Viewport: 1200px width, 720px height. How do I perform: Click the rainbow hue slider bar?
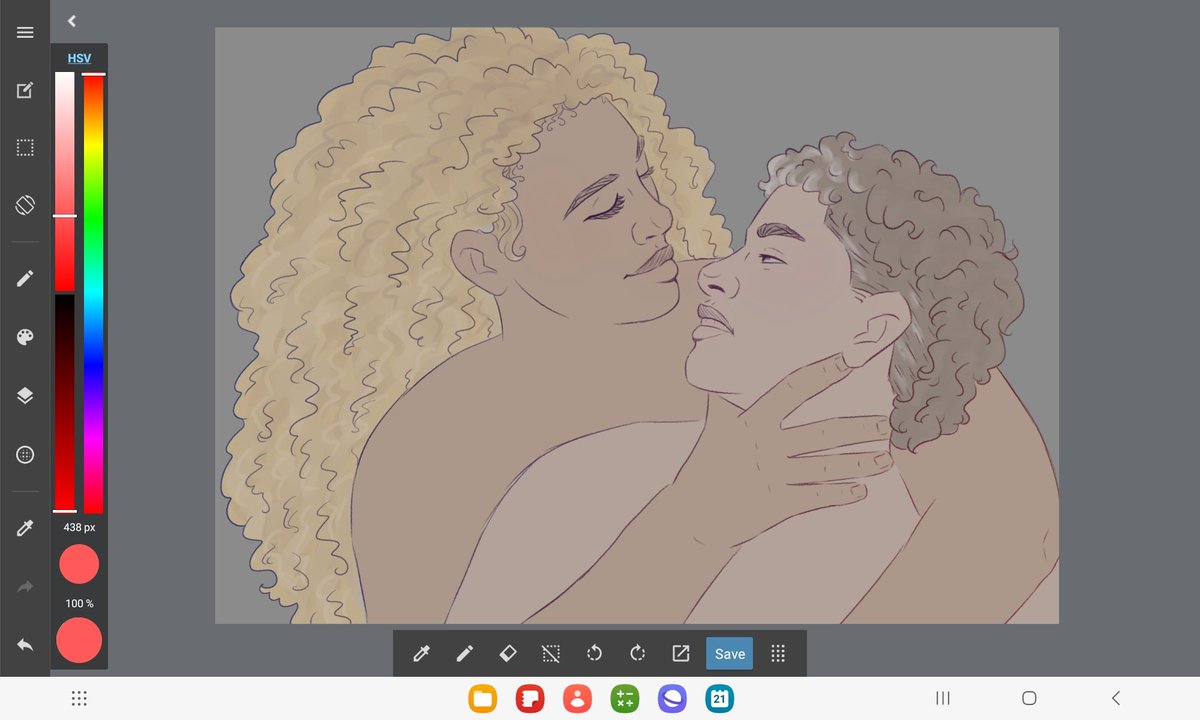pyautogui.click(x=93, y=293)
